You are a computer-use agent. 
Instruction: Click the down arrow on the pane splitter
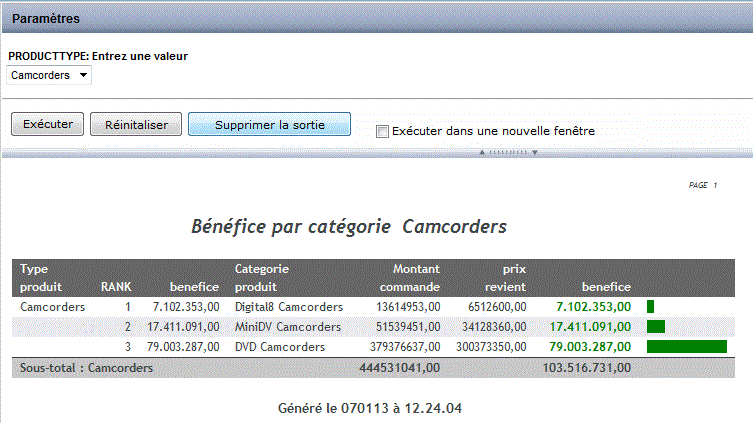click(x=535, y=153)
